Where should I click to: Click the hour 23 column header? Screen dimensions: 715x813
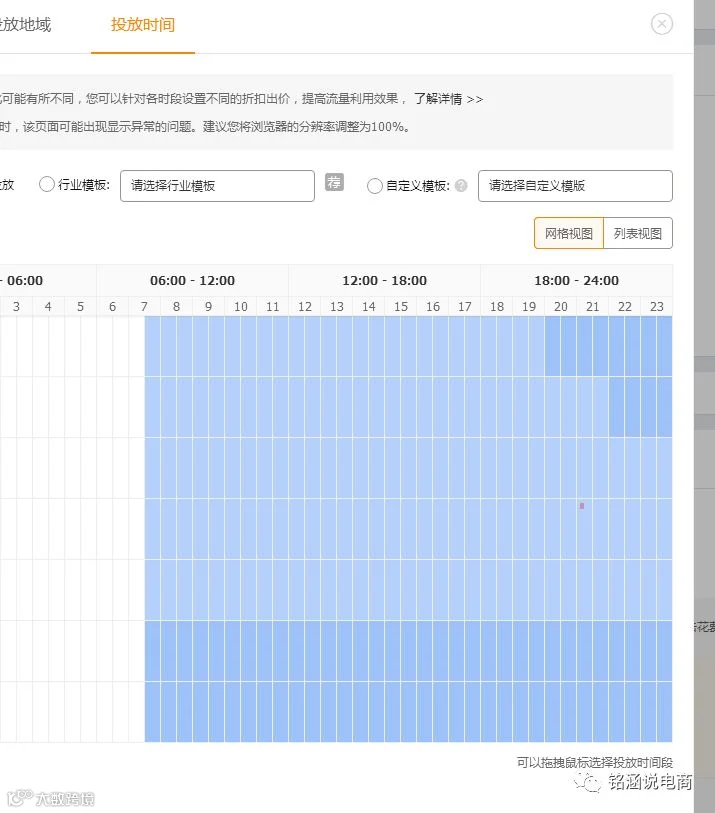(656, 306)
